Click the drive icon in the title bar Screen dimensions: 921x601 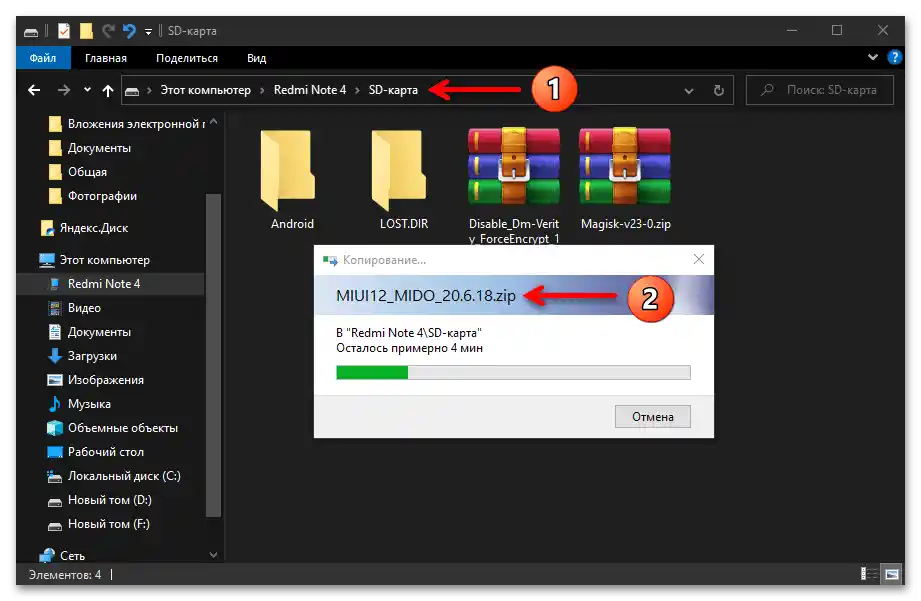[x=31, y=31]
